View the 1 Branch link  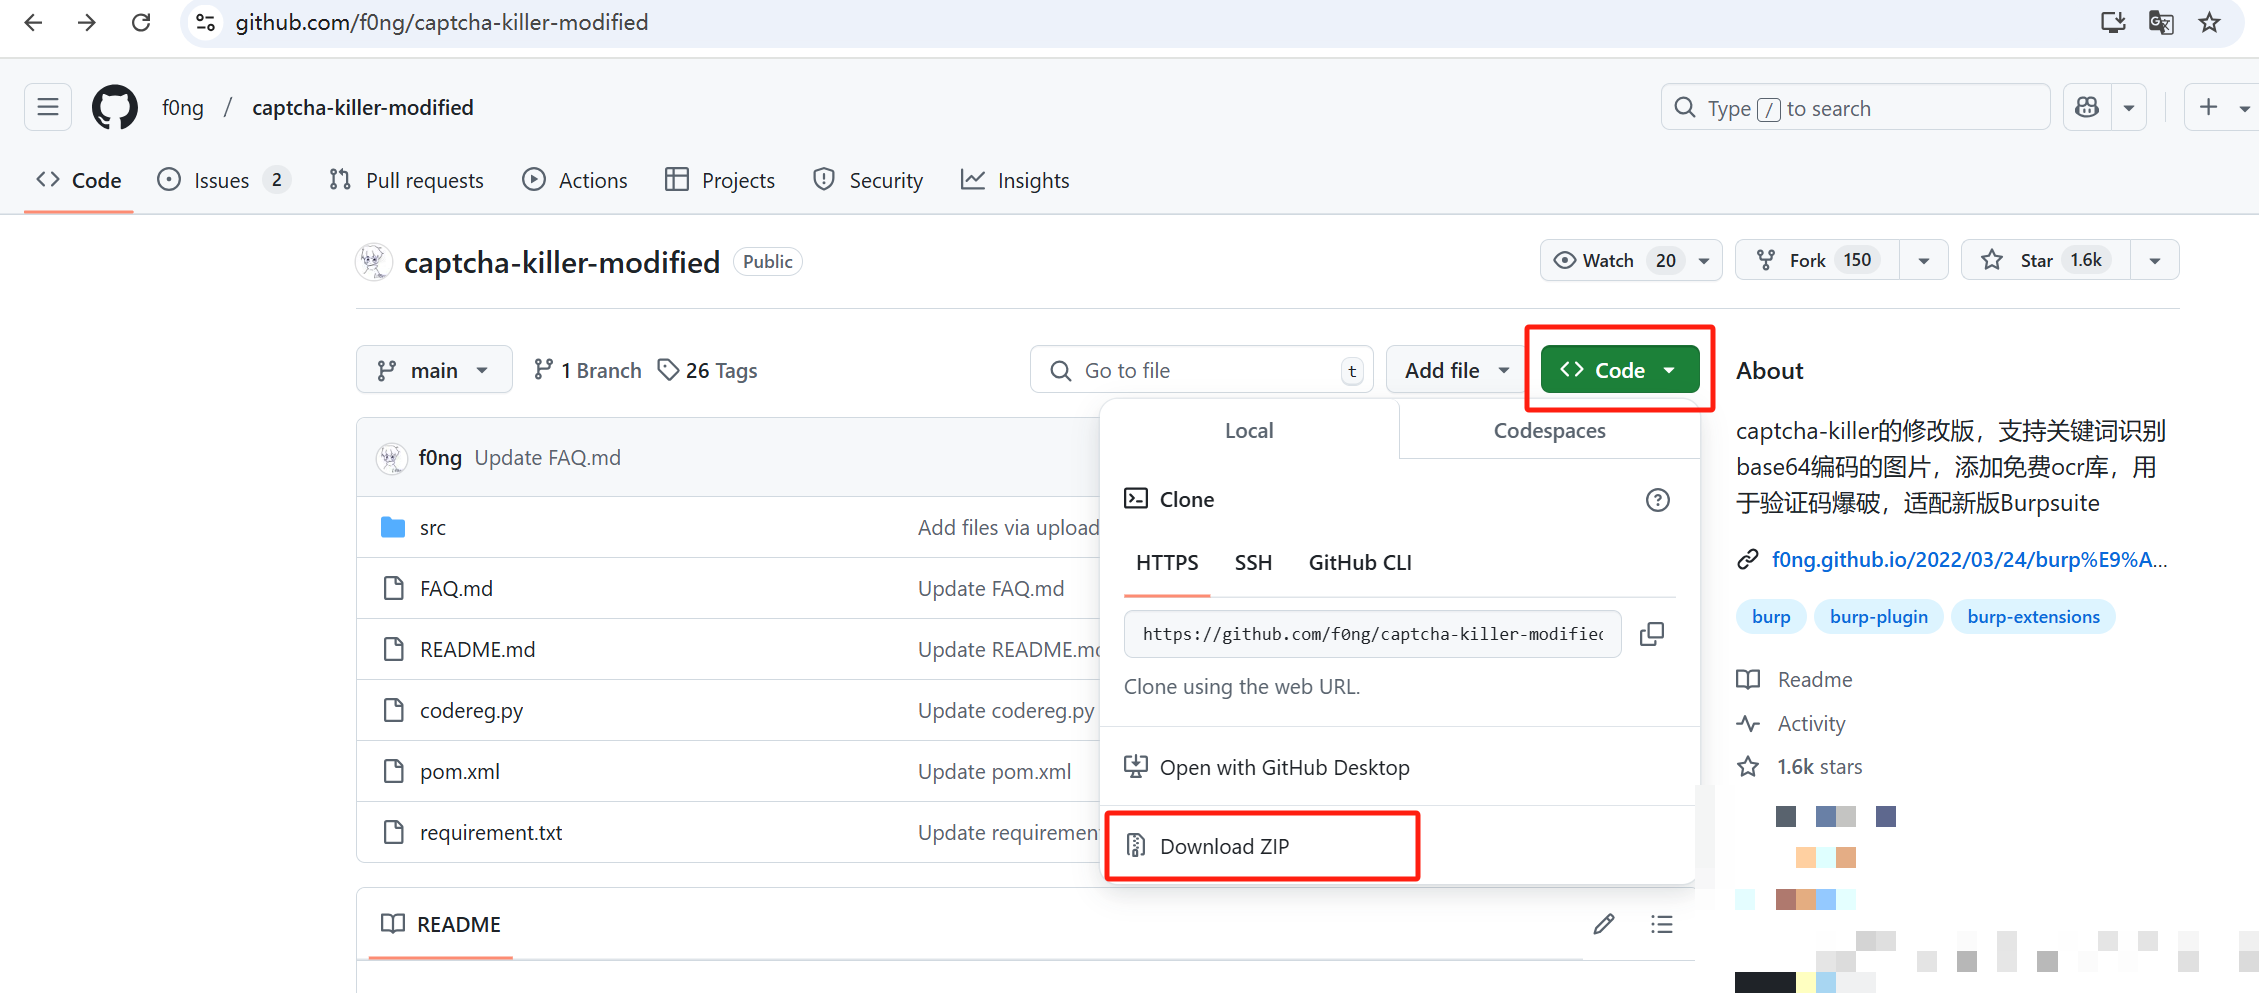(588, 370)
